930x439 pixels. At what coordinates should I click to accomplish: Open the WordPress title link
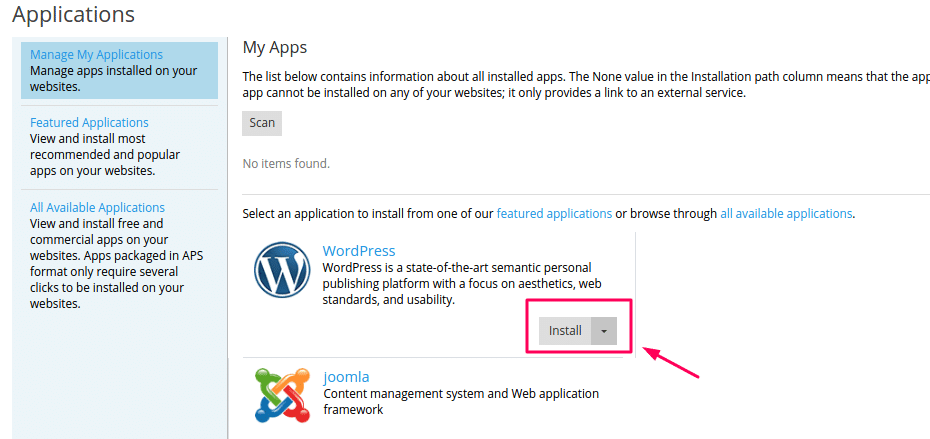(x=359, y=251)
